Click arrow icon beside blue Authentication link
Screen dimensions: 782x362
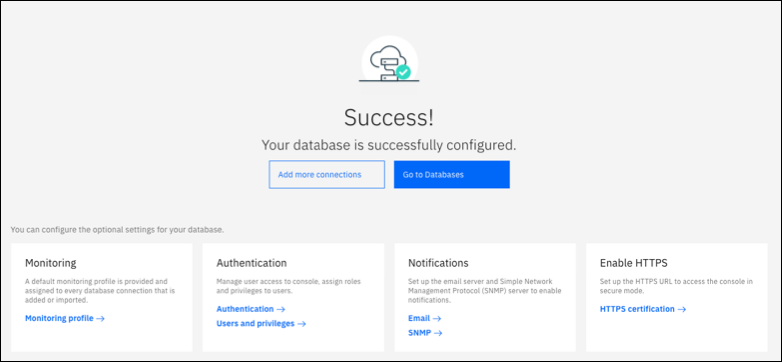pyautogui.click(x=280, y=309)
